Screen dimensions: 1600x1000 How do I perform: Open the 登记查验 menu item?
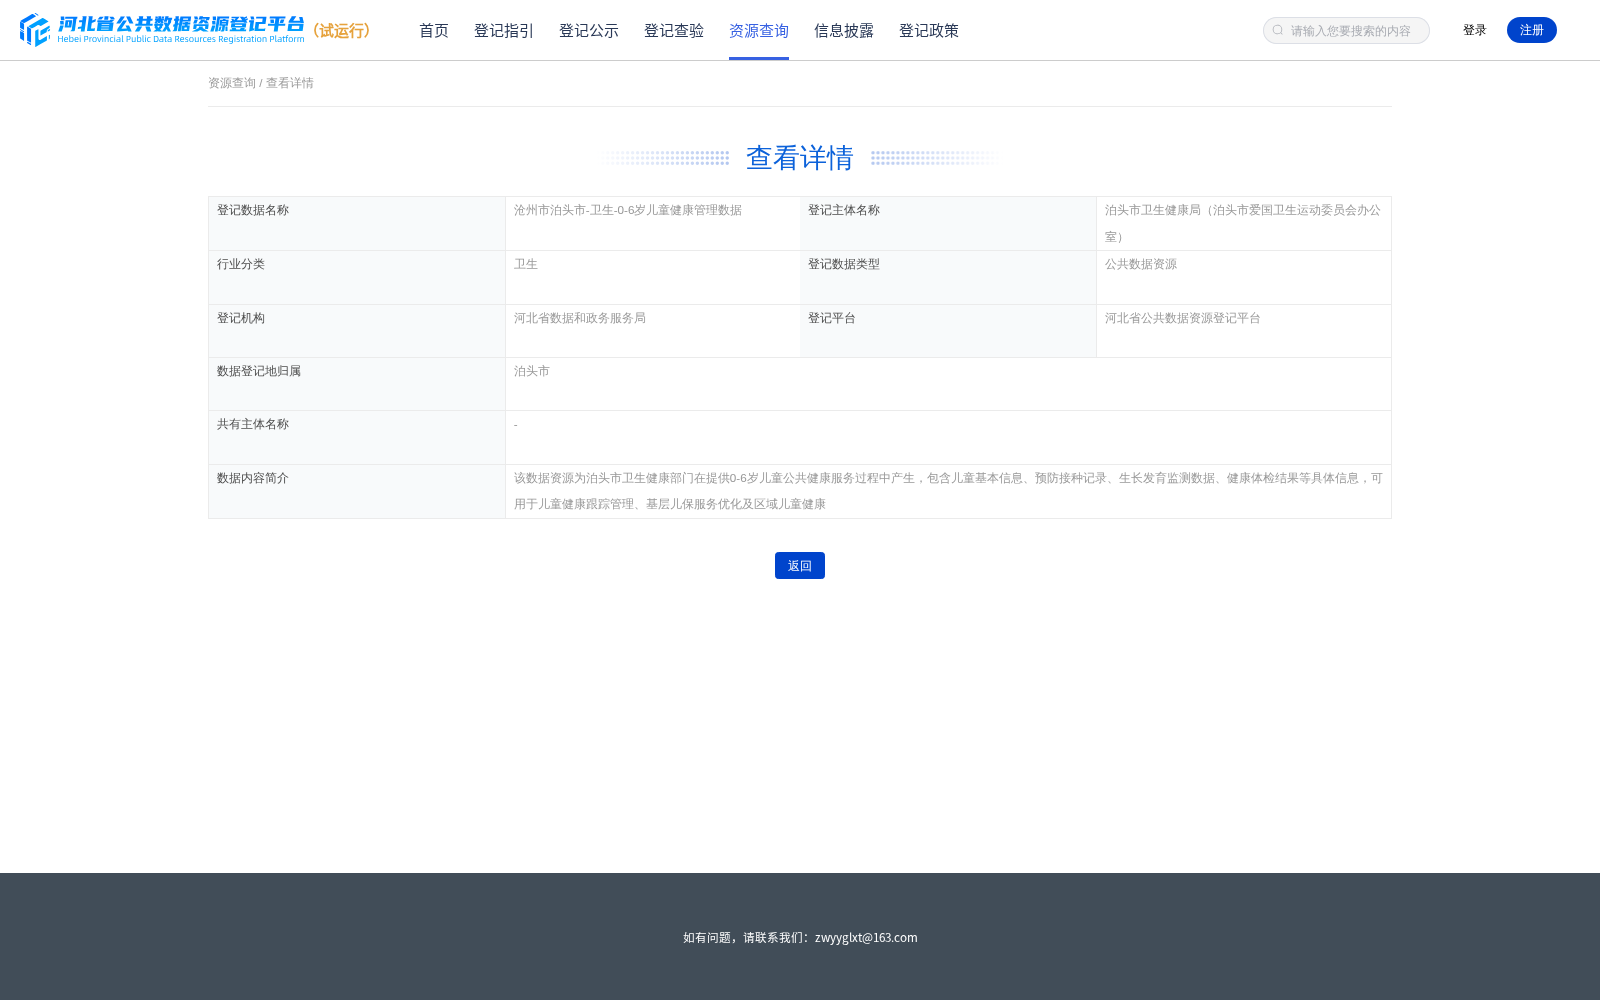pos(674,31)
